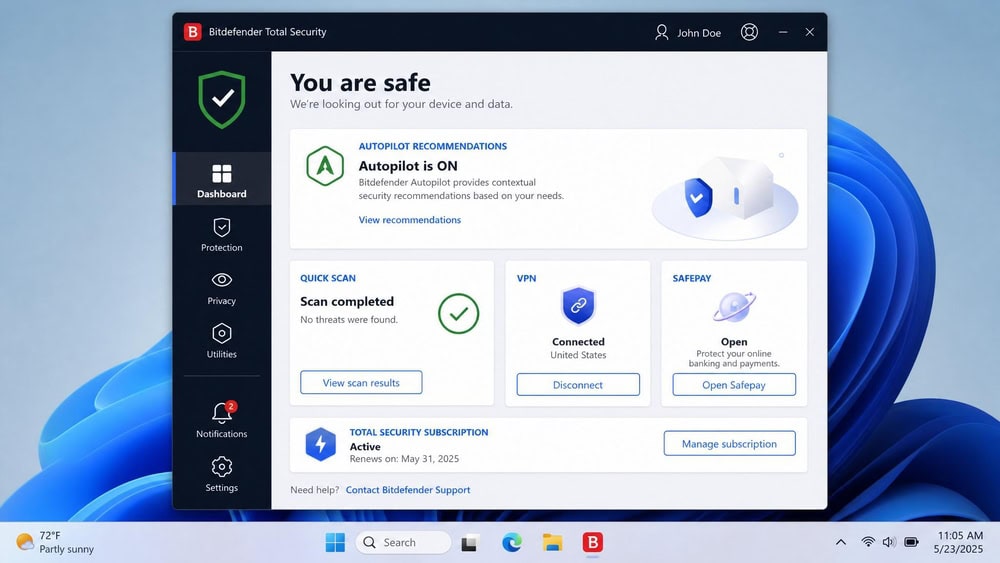Click the TOTAL SECURITY SUBSCRIPTION heading
The height and width of the screenshot is (563, 1000).
click(418, 432)
